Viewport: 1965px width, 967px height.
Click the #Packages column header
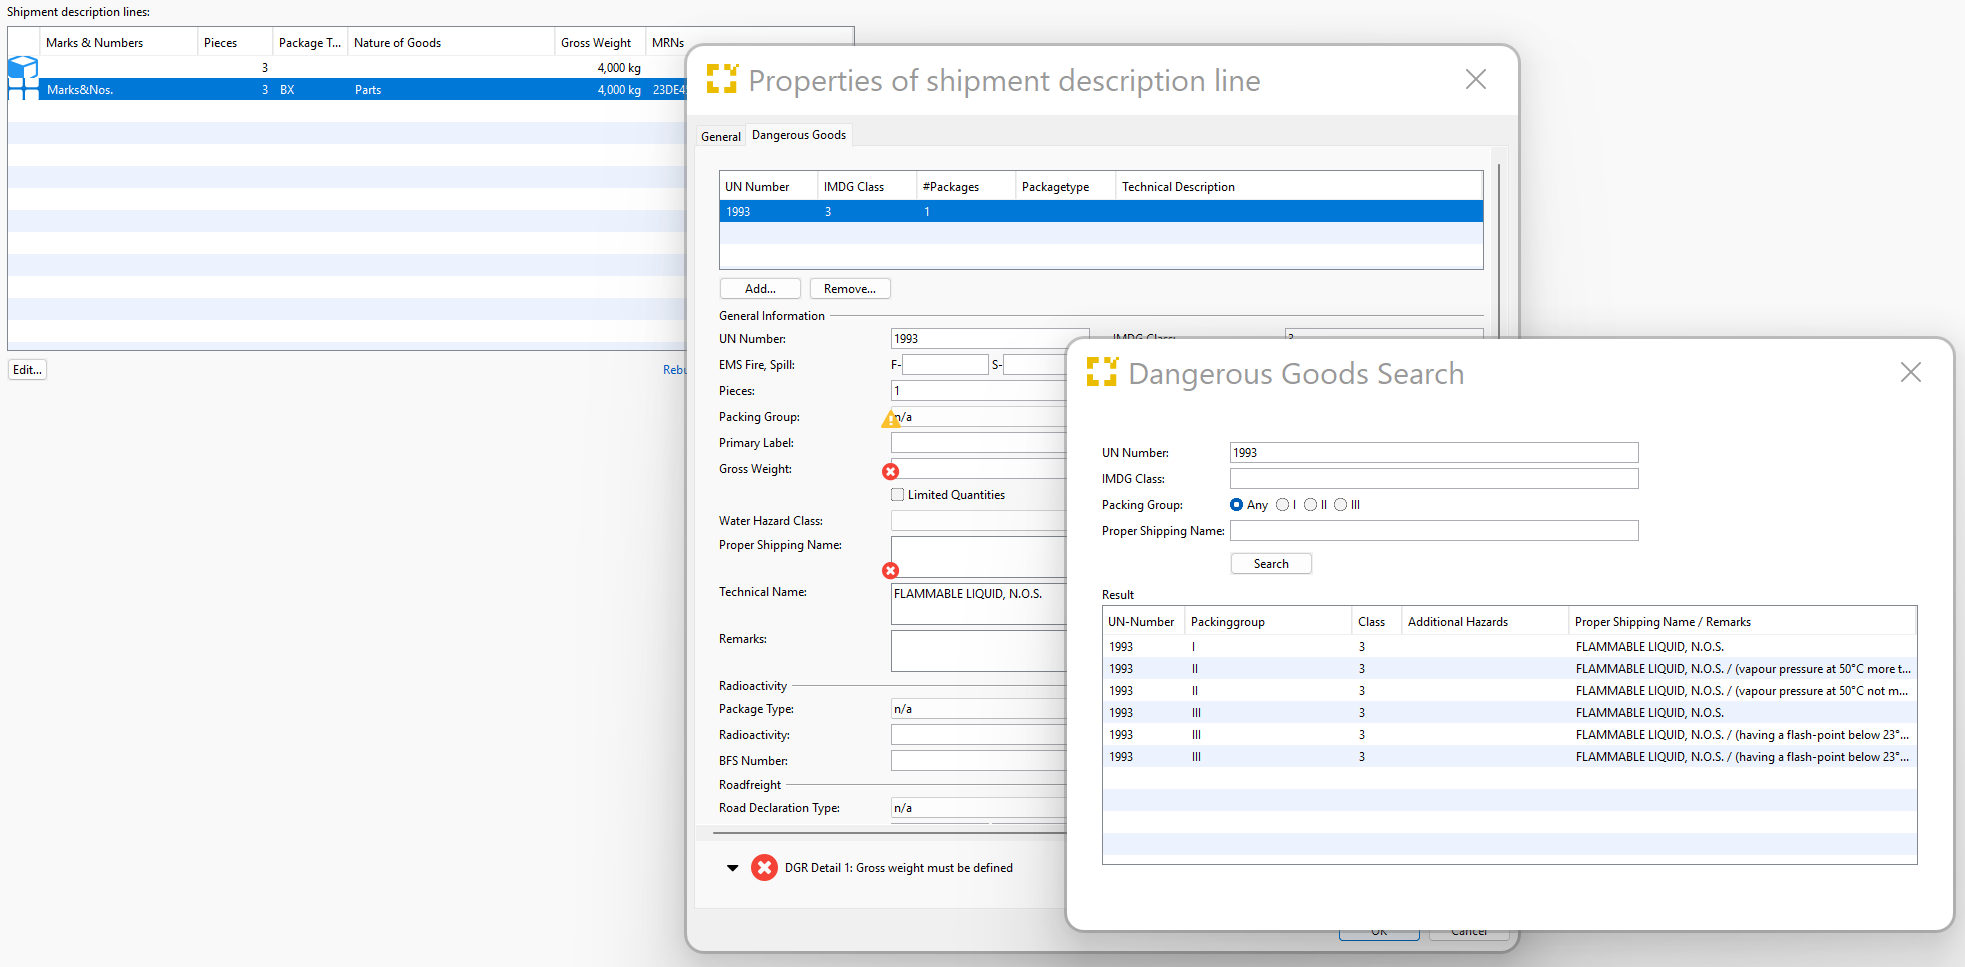(x=965, y=187)
